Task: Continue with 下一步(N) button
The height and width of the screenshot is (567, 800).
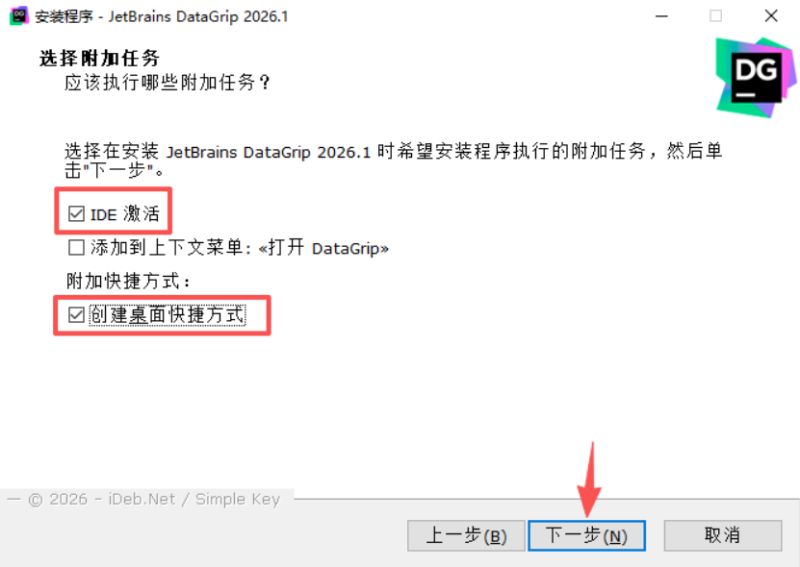Action: click(x=587, y=536)
